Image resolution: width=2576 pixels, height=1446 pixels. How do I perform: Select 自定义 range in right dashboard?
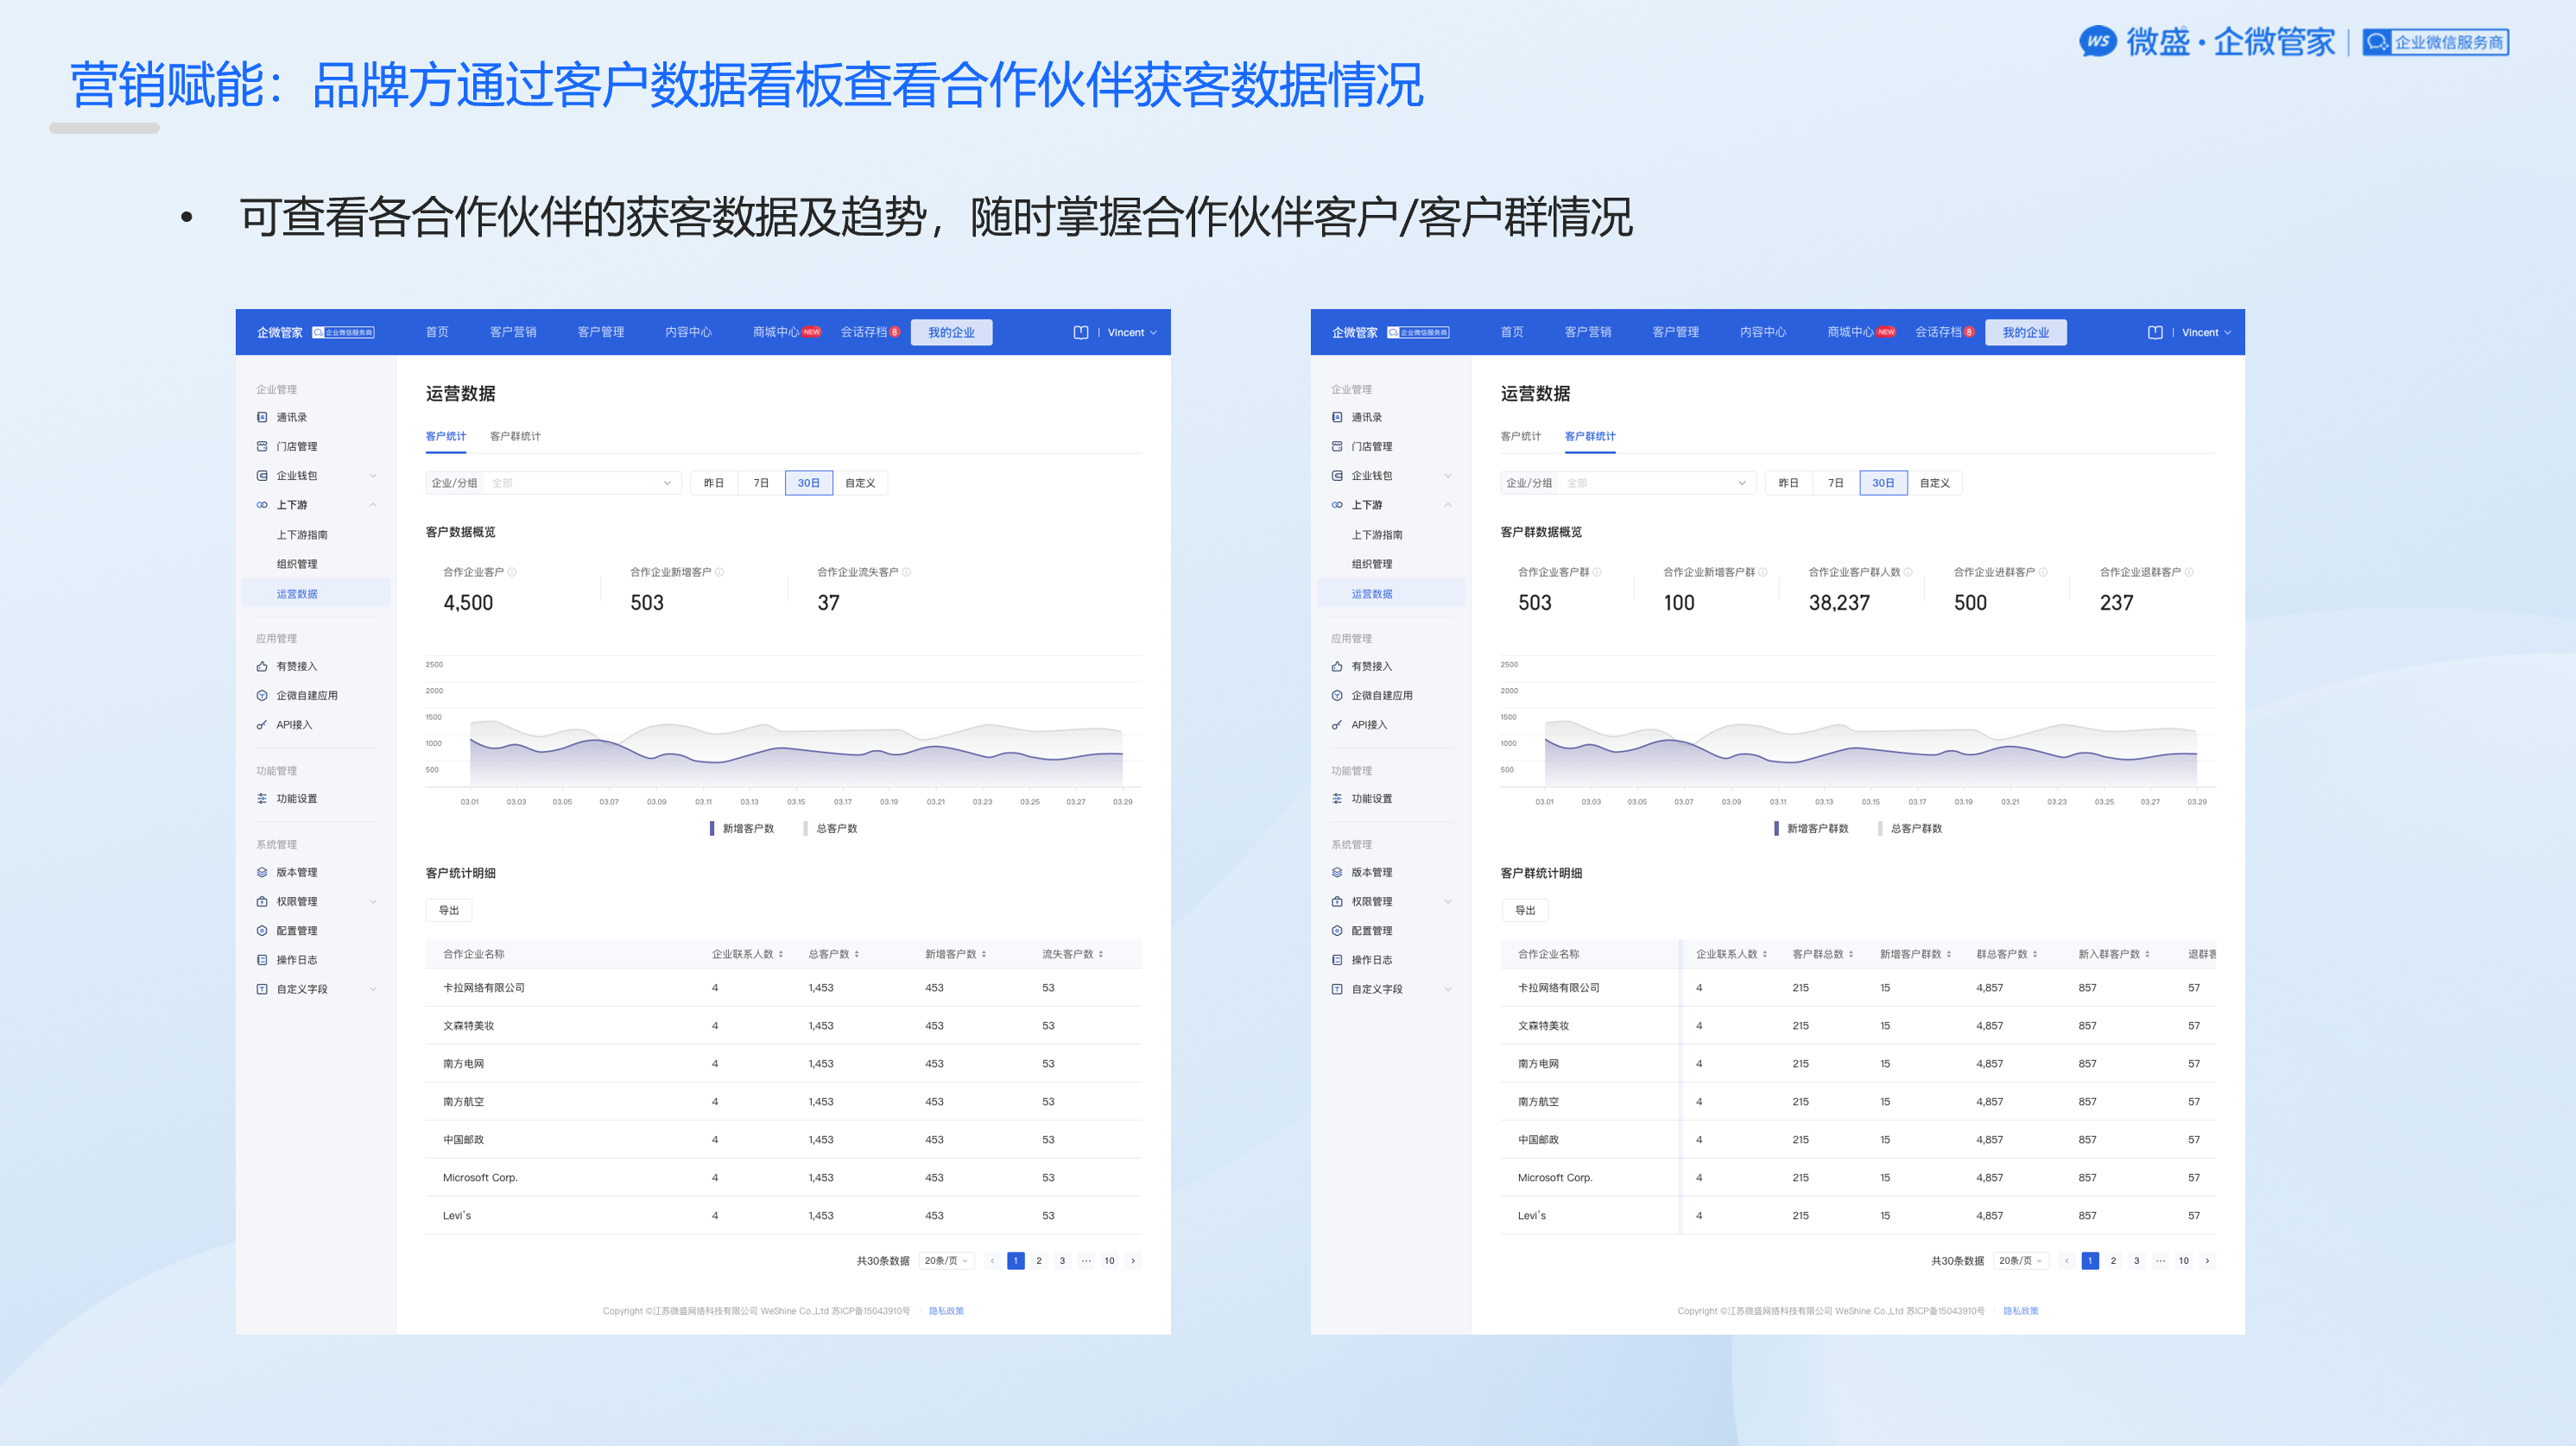(1935, 483)
